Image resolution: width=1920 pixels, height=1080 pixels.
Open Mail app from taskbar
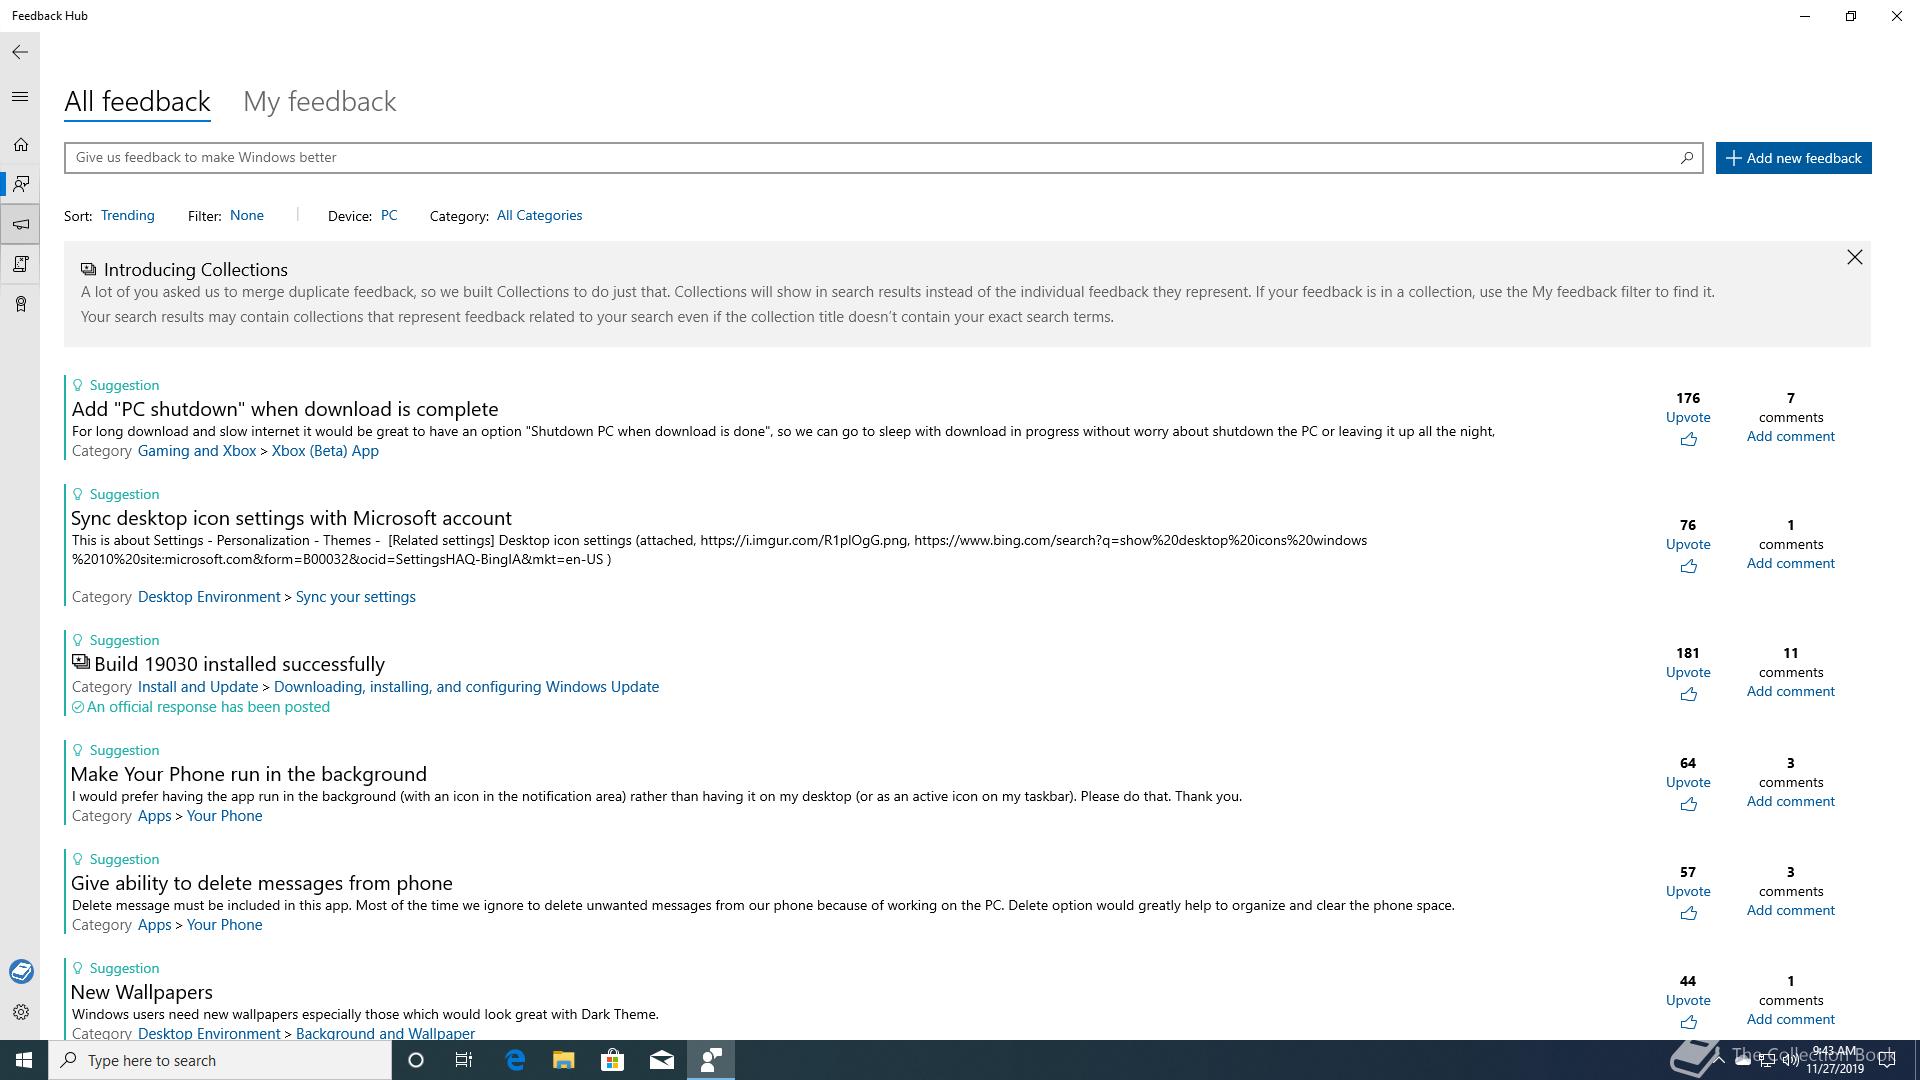pyautogui.click(x=662, y=1060)
